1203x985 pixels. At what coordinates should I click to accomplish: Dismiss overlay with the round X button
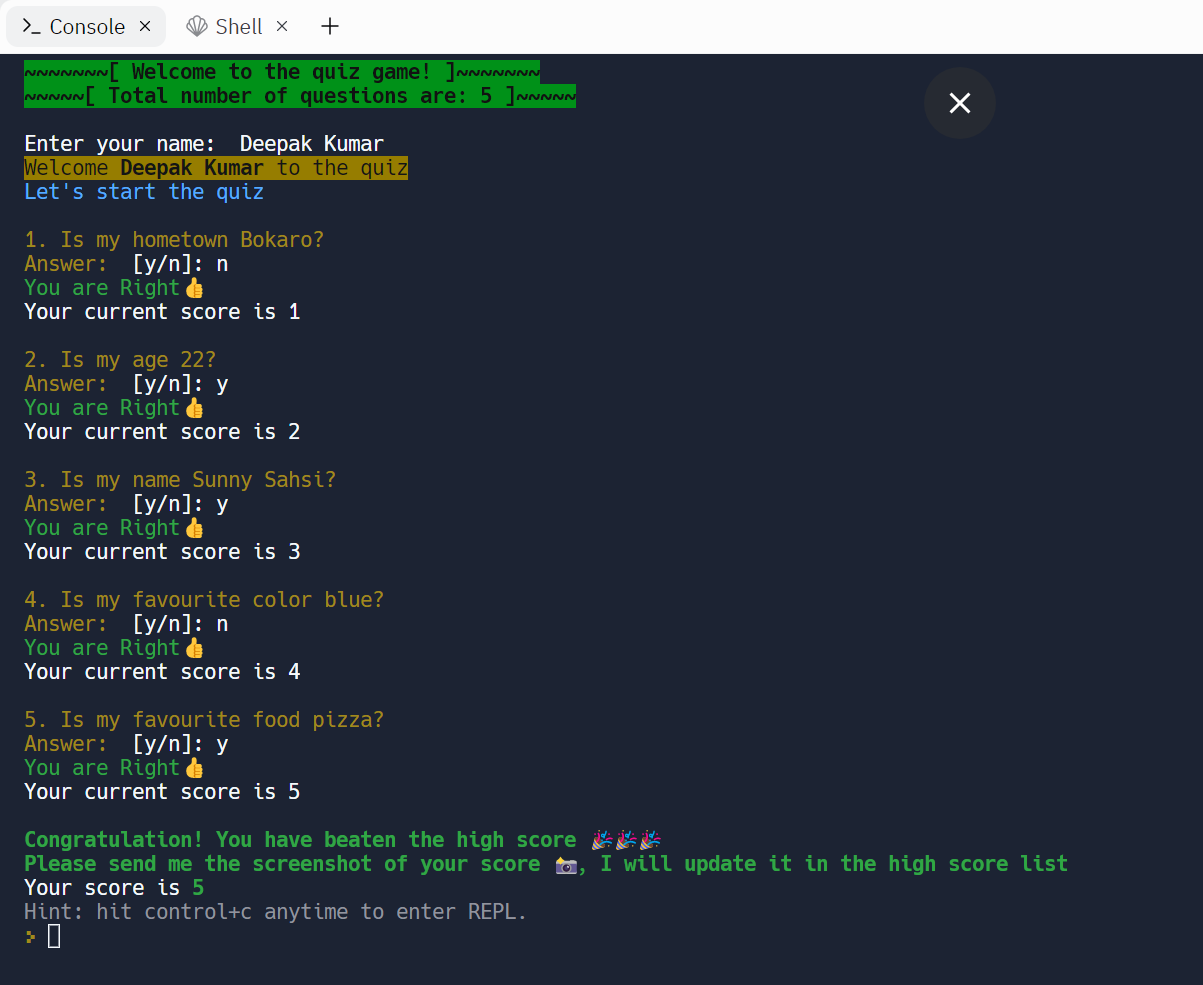click(959, 103)
